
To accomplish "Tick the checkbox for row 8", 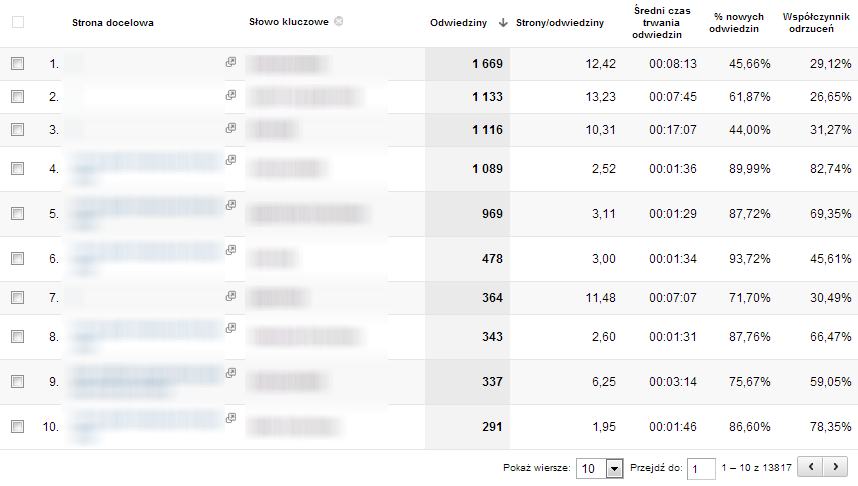I will [x=17, y=337].
